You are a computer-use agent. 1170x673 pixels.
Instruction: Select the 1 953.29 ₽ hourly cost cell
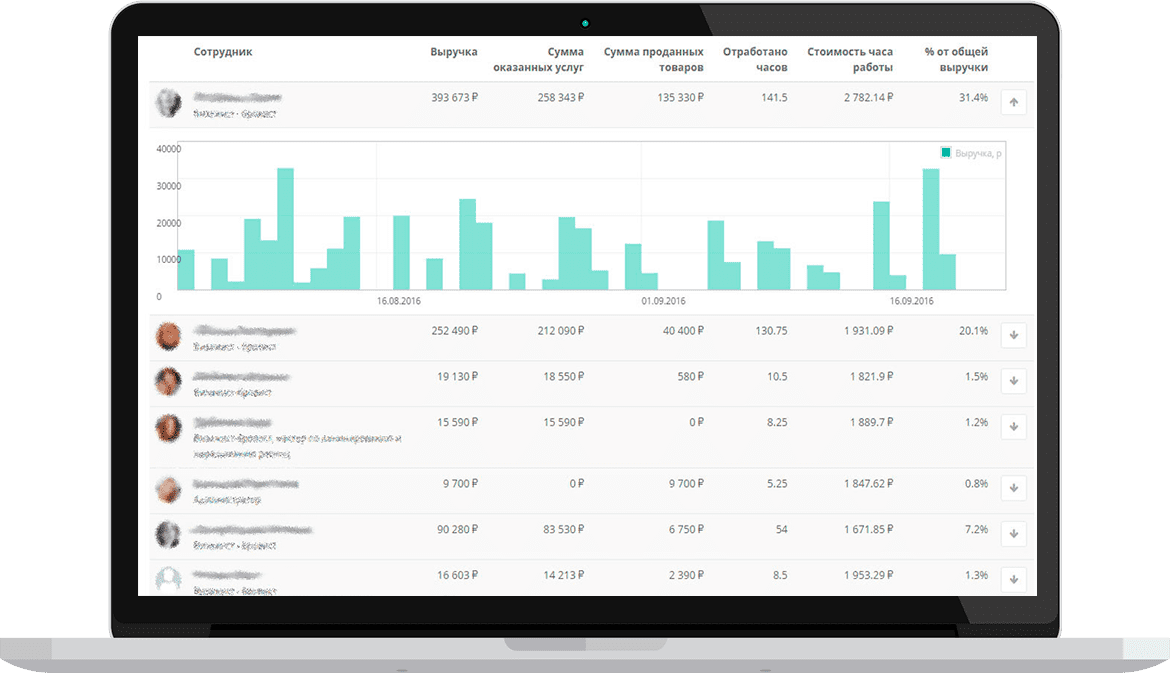[869, 575]
